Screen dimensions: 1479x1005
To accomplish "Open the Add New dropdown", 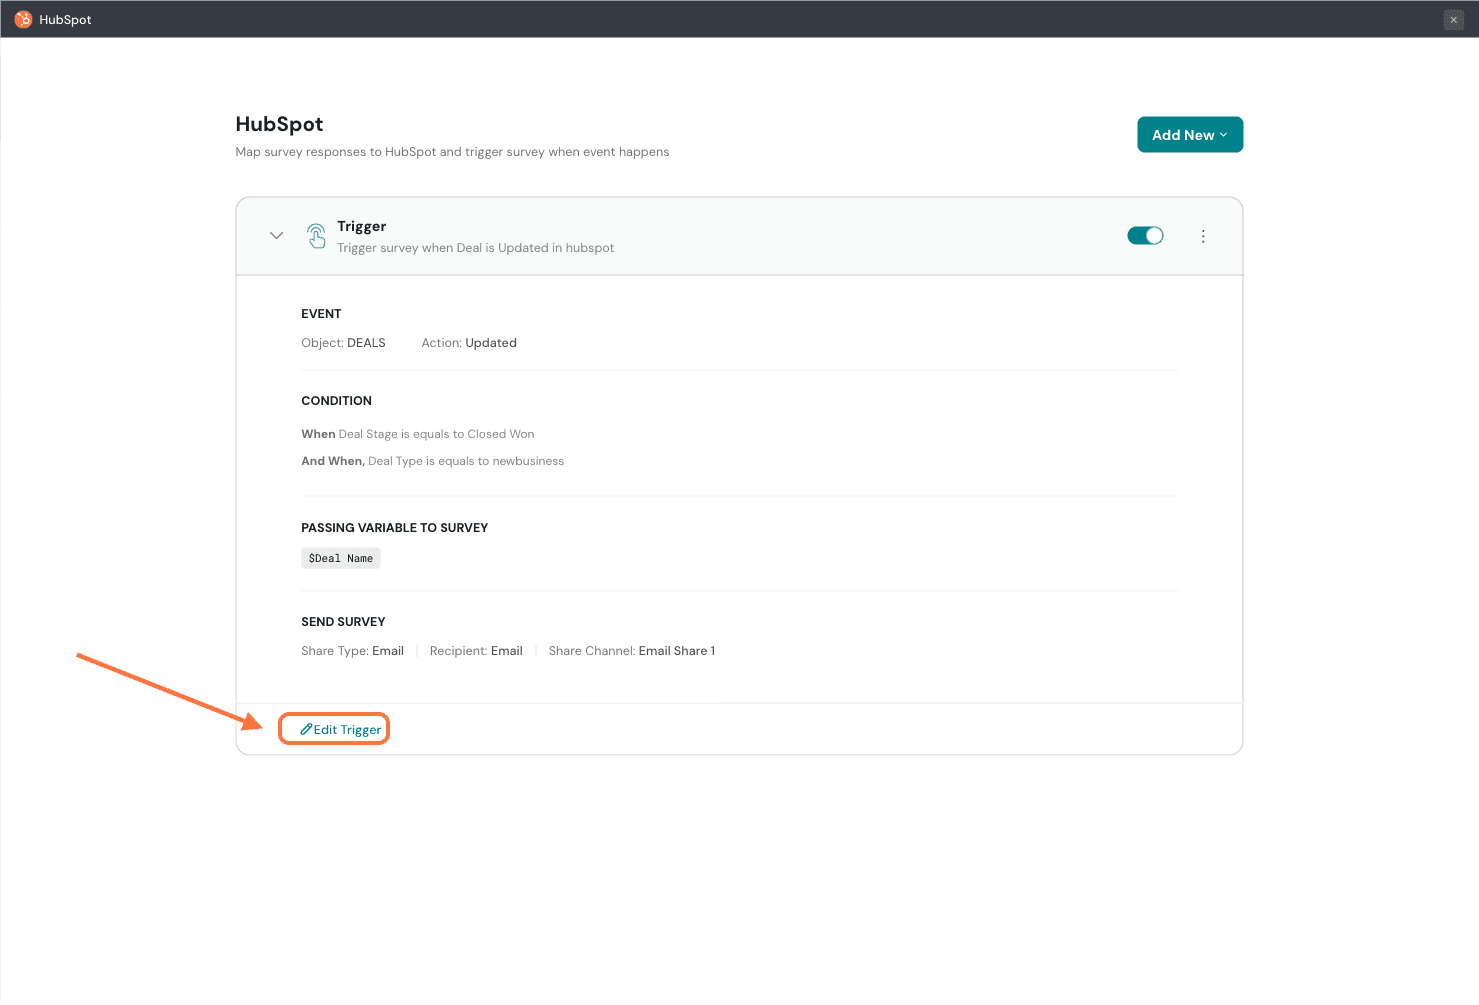I will [1189, 135].
